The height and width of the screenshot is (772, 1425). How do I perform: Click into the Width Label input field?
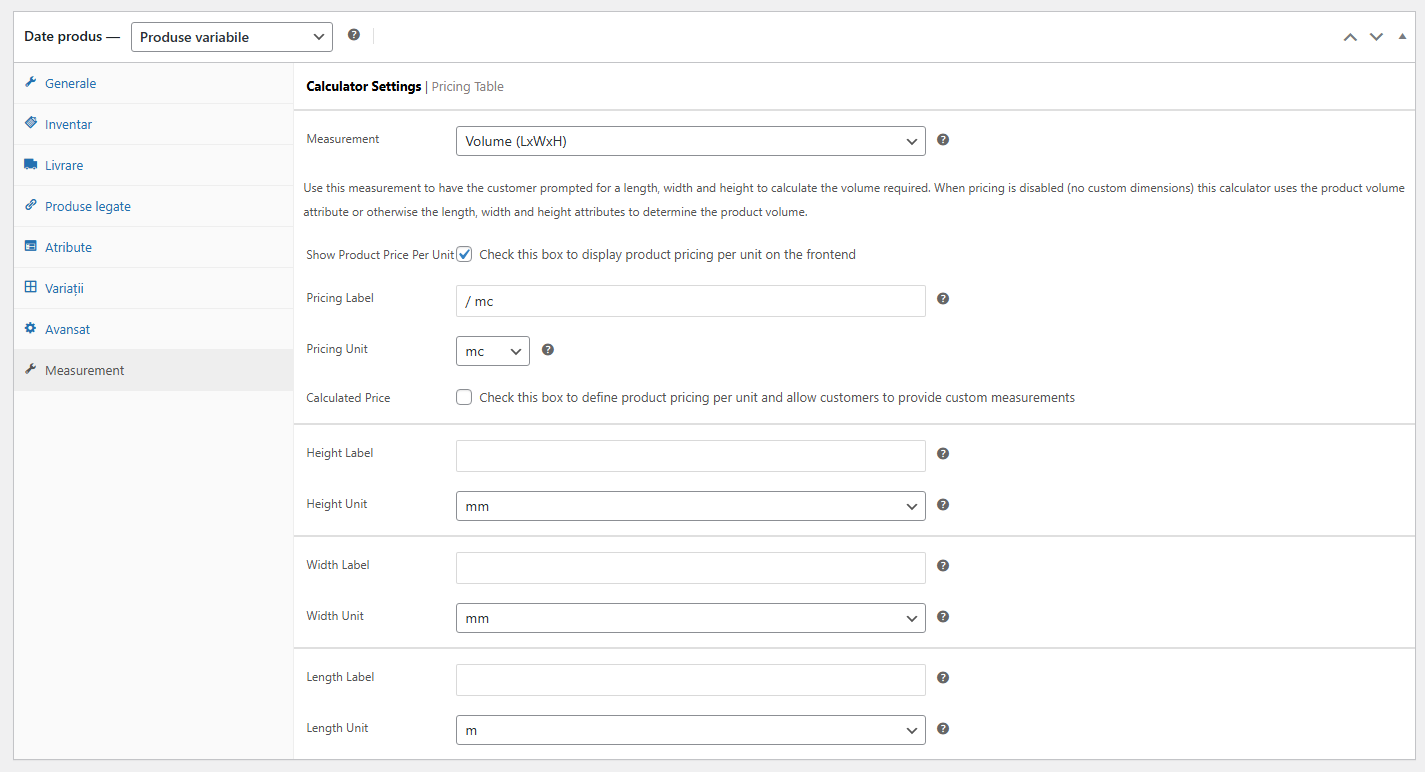[690, 568]
